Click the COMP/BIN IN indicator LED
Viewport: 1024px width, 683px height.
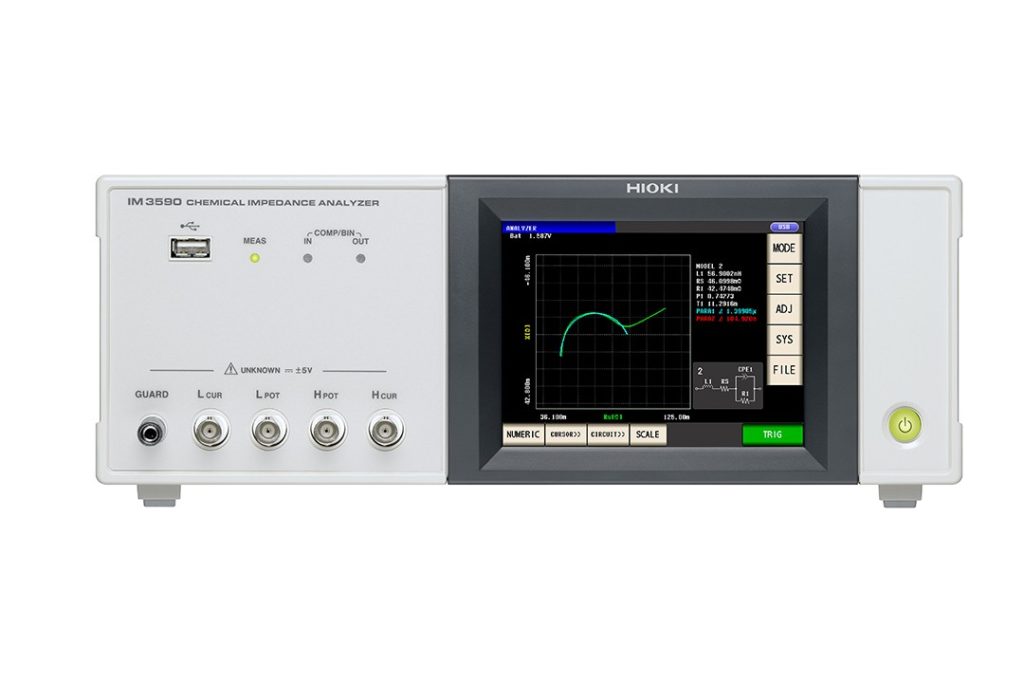pos(308,258)
